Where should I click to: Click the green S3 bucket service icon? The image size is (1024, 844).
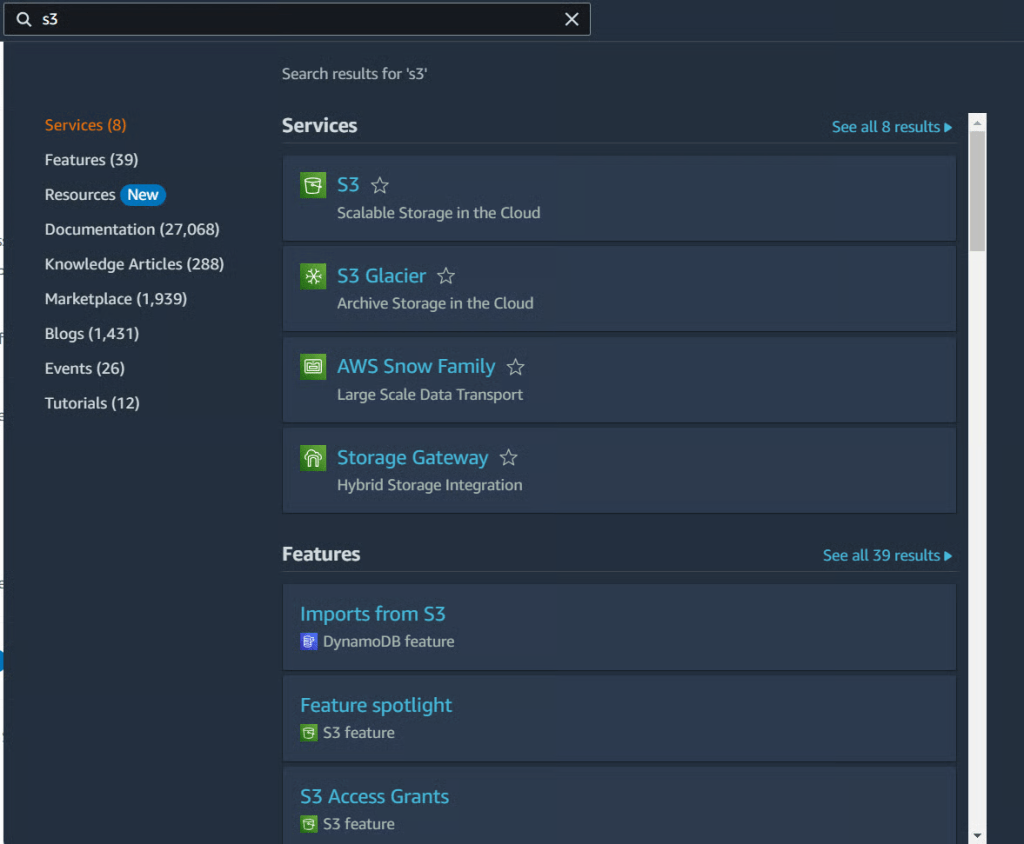[313, 185]
